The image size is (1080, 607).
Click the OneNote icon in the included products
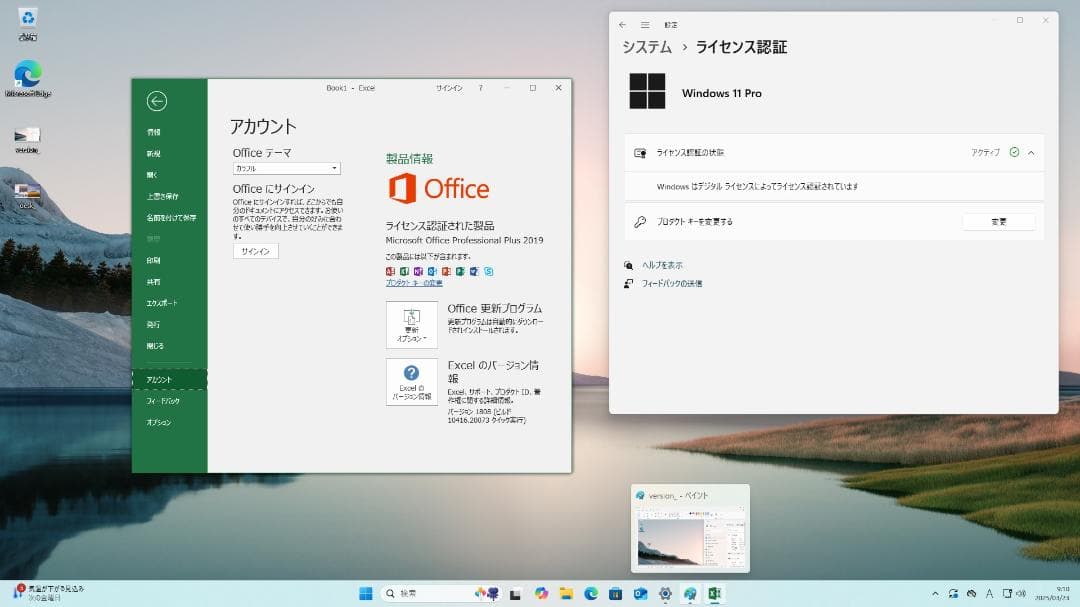pos(419,271)
